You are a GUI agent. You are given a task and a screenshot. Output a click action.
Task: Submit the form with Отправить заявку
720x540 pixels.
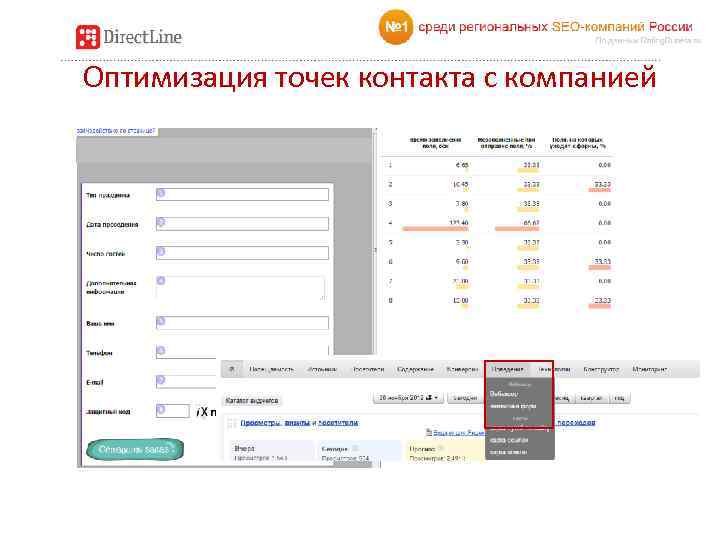(135, 450)
